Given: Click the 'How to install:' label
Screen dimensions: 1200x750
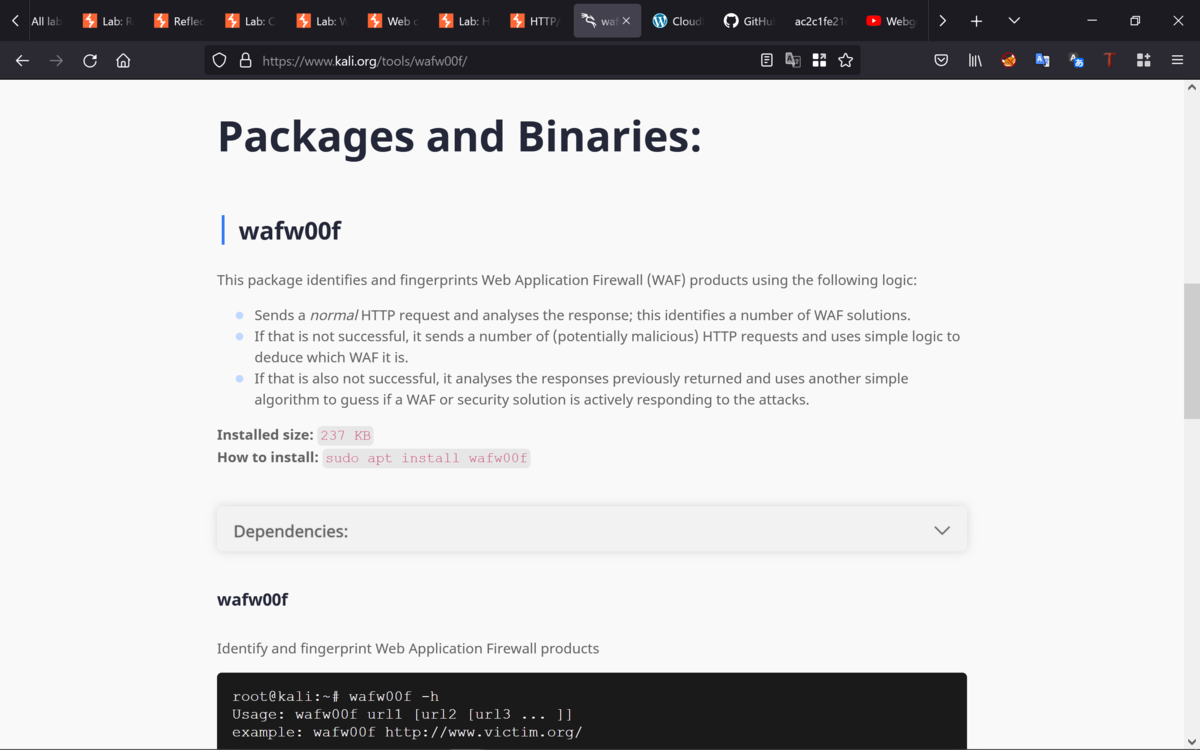Looking at the screenshot, I should coord(268,457).
